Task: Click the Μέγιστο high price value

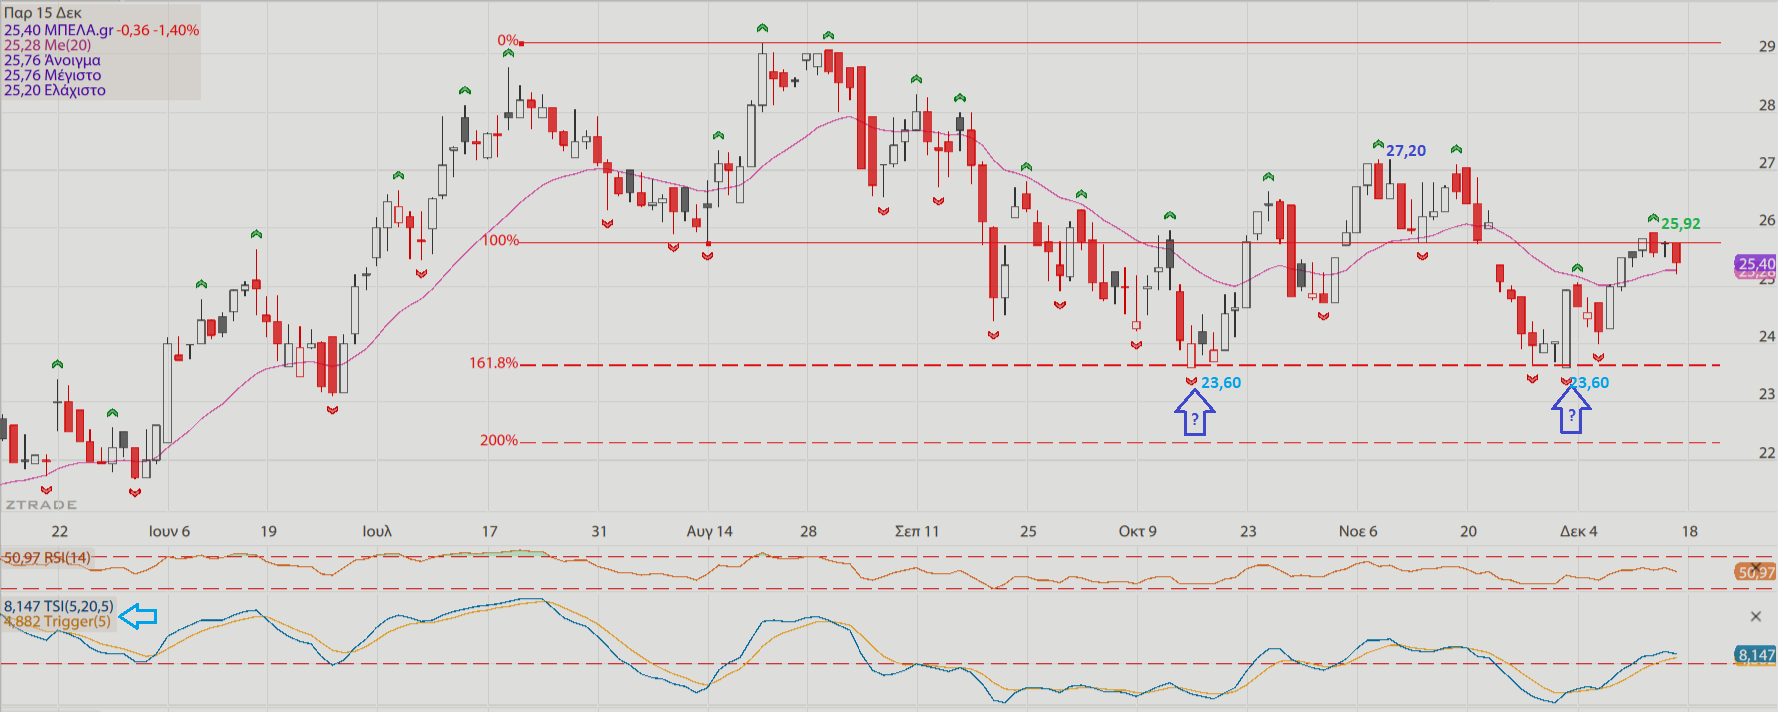Action: [x=52, y=75]
